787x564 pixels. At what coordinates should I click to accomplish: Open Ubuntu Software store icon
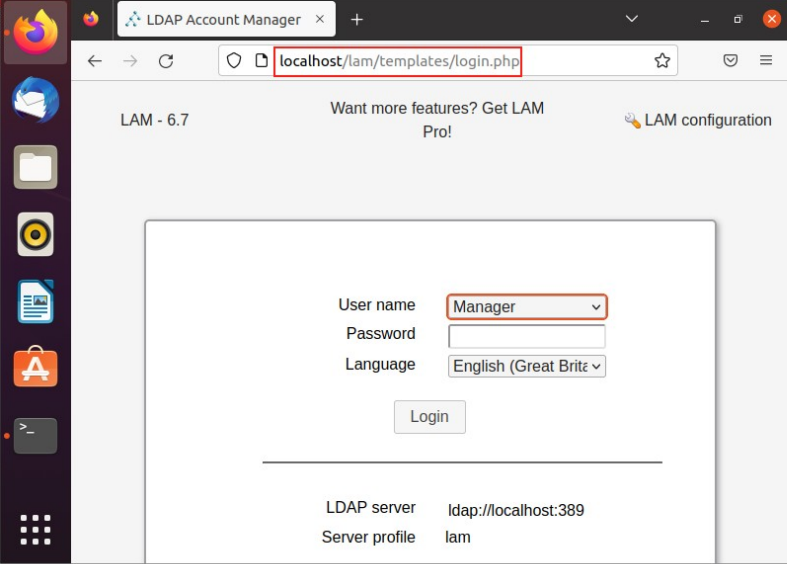[x=35, y=367]
